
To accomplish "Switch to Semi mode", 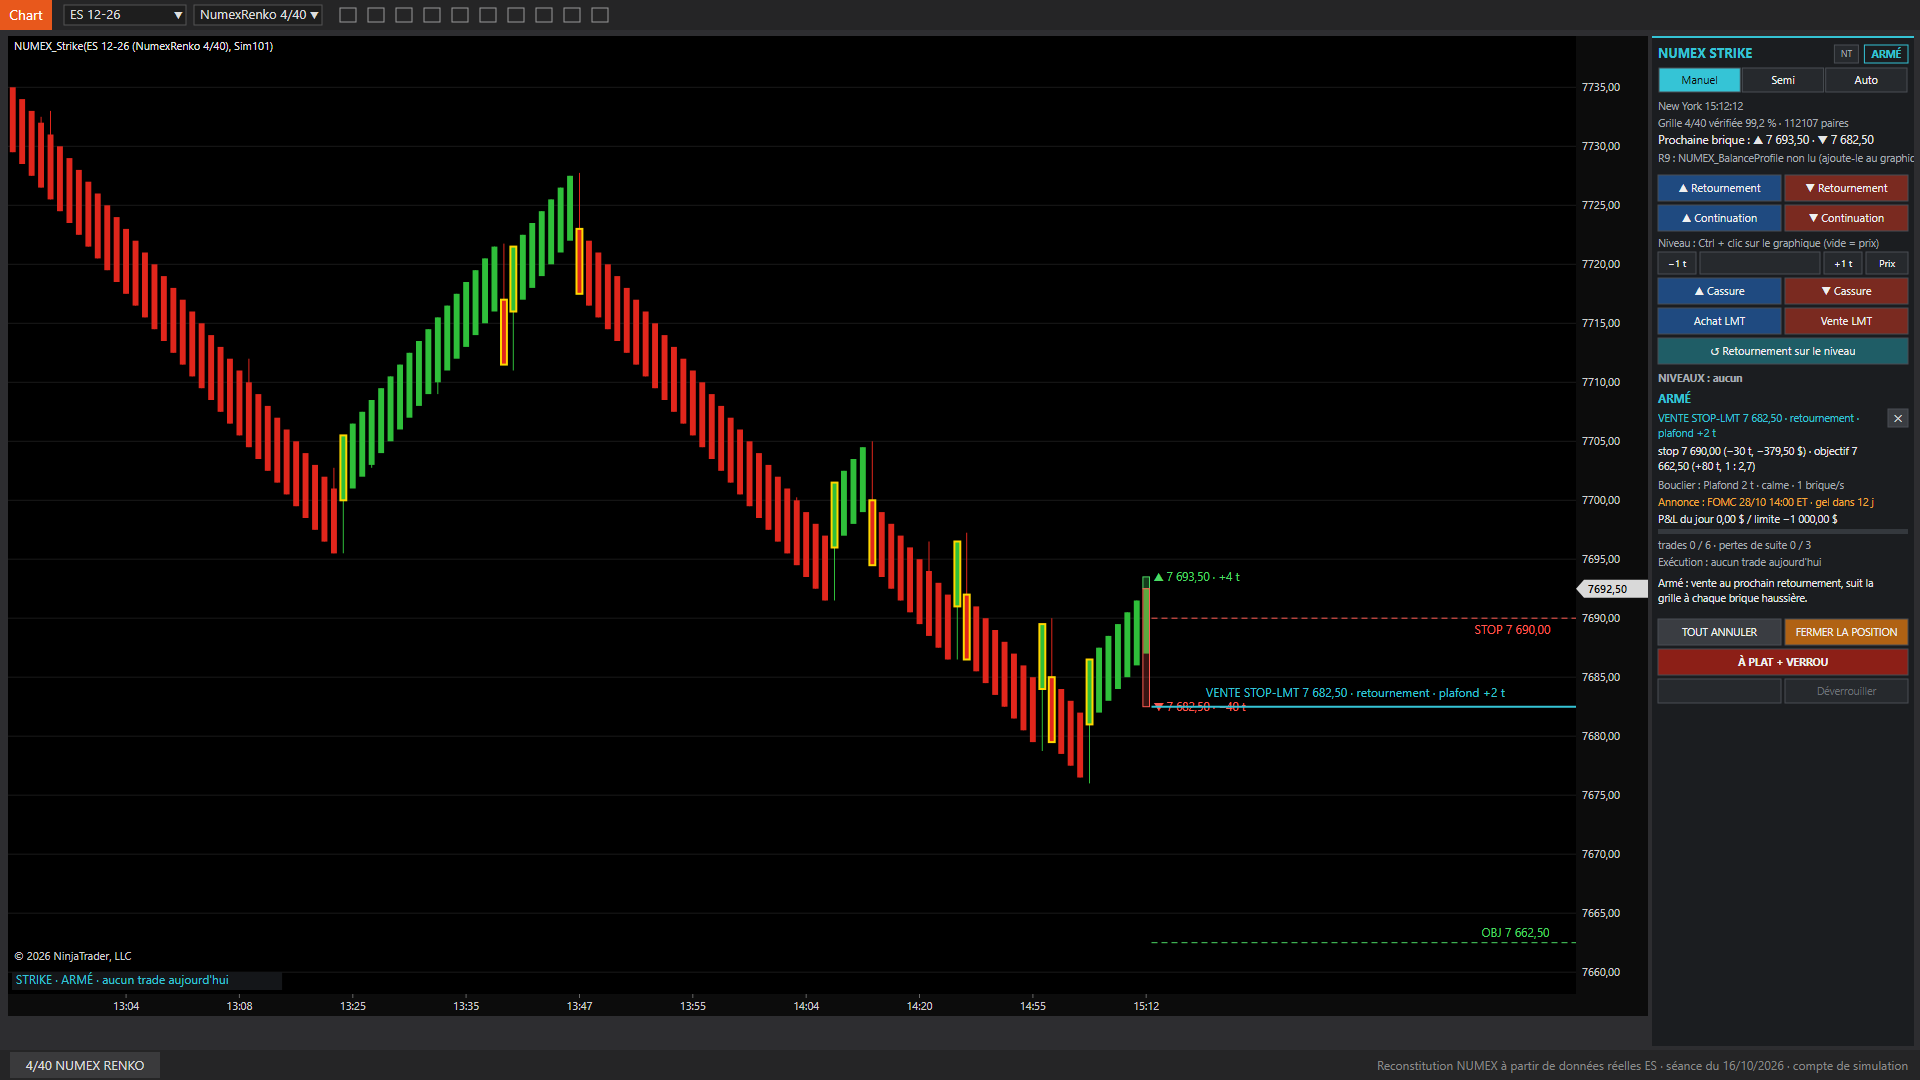I will tap(1783, 80).
